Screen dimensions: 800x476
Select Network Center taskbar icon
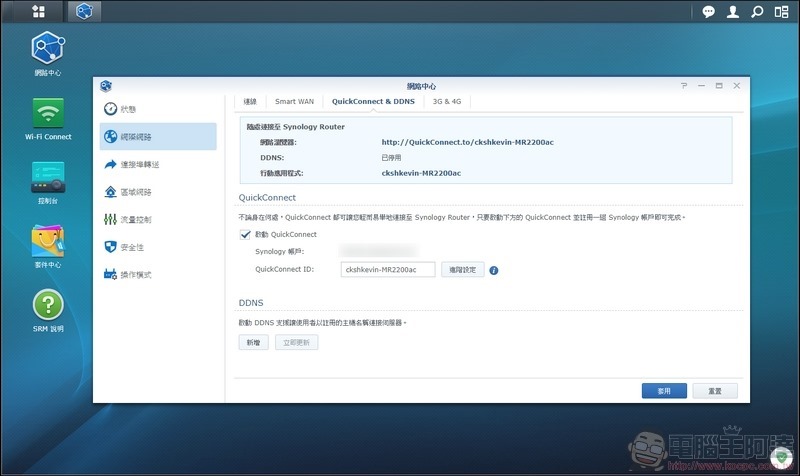click(x=84, y=11)
